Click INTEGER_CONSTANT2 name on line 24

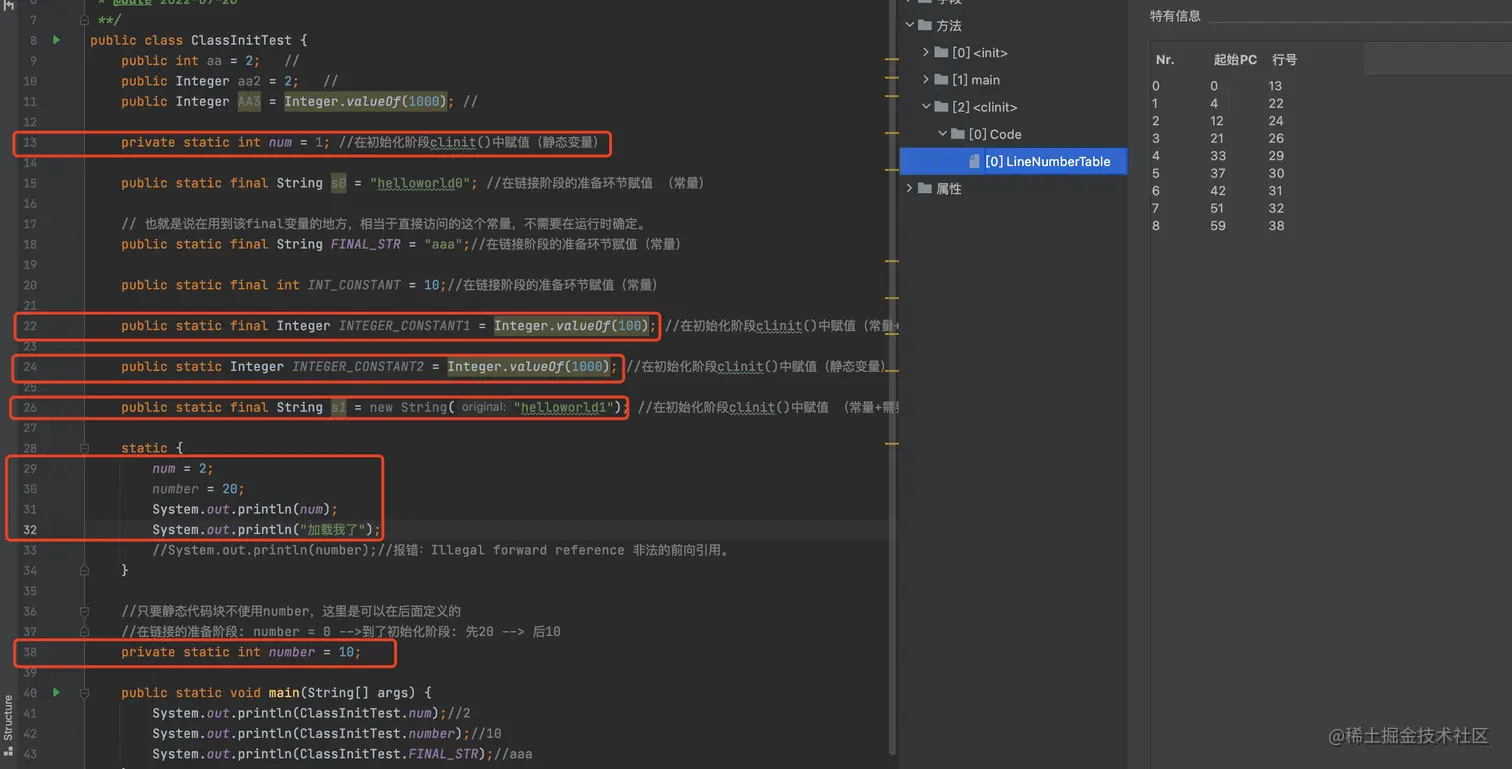pos(358,367)
